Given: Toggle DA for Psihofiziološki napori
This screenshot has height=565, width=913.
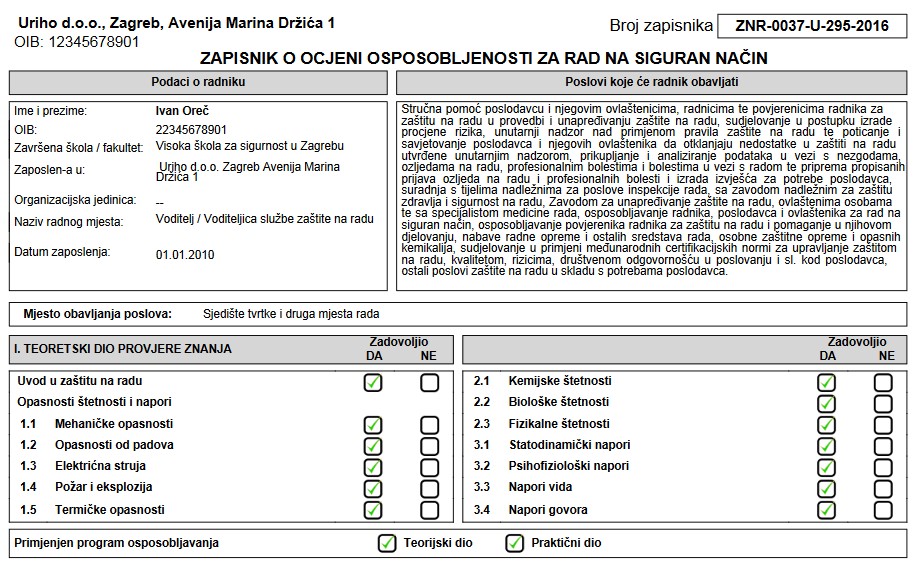Looking at the screenshot, I should (826, 467).
